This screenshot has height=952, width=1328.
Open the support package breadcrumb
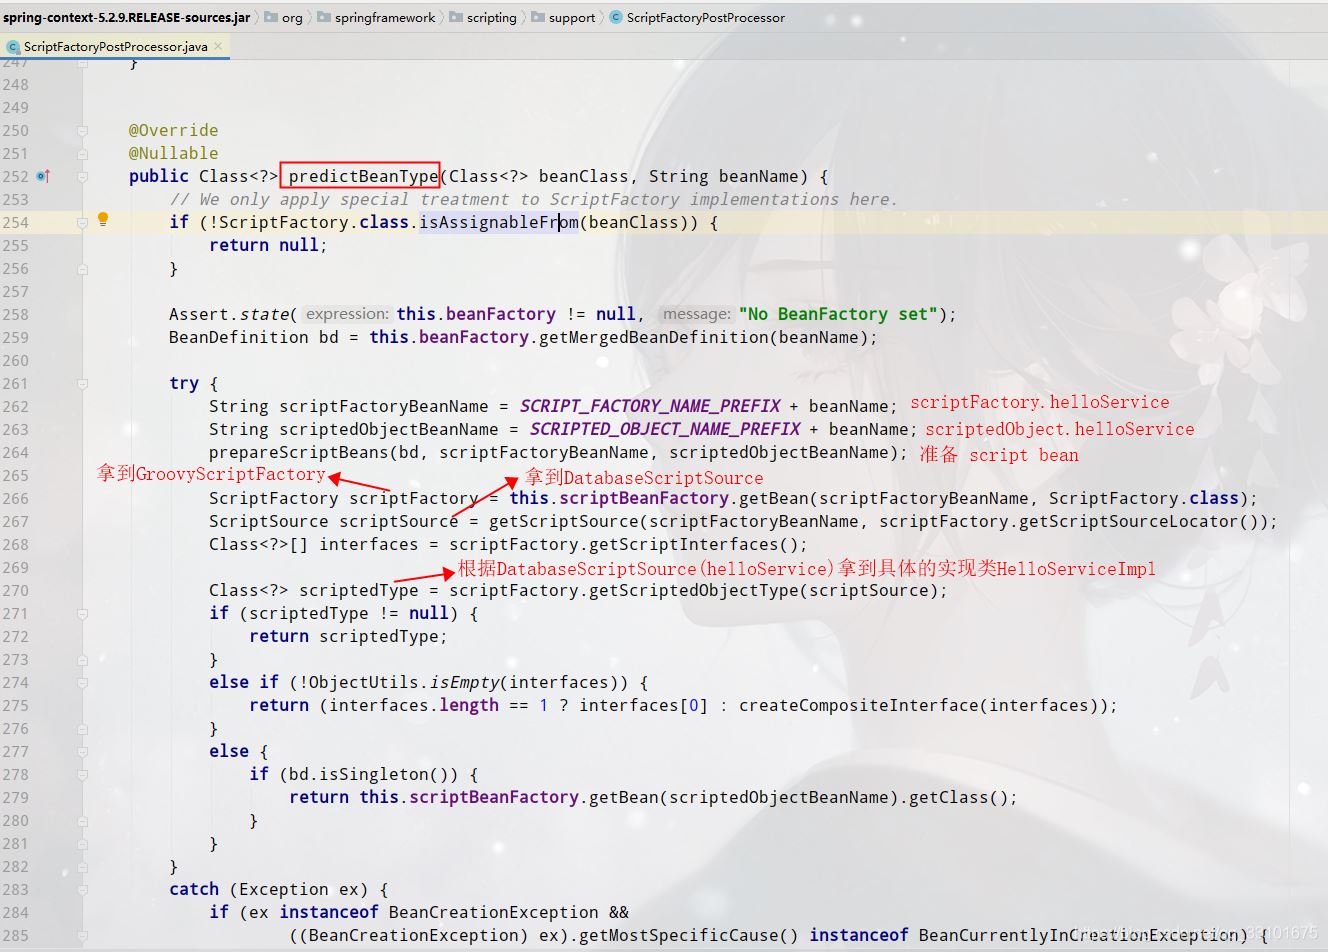pos(572,17)
